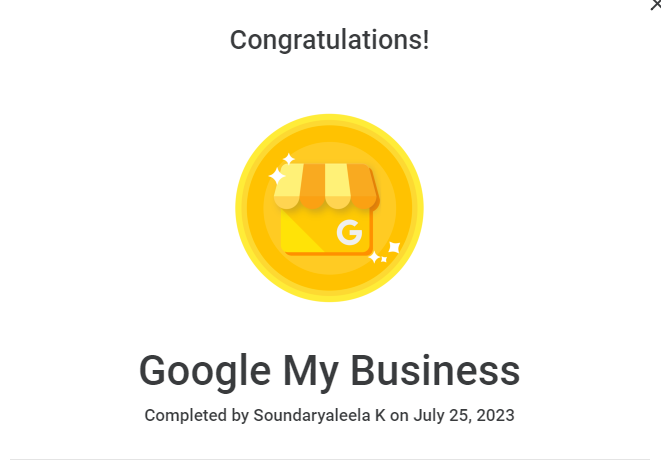The height and width of the screenshot is (467, 661).
Task: Select the "Congratulations!" heading
Action: [x=329, y=40]
